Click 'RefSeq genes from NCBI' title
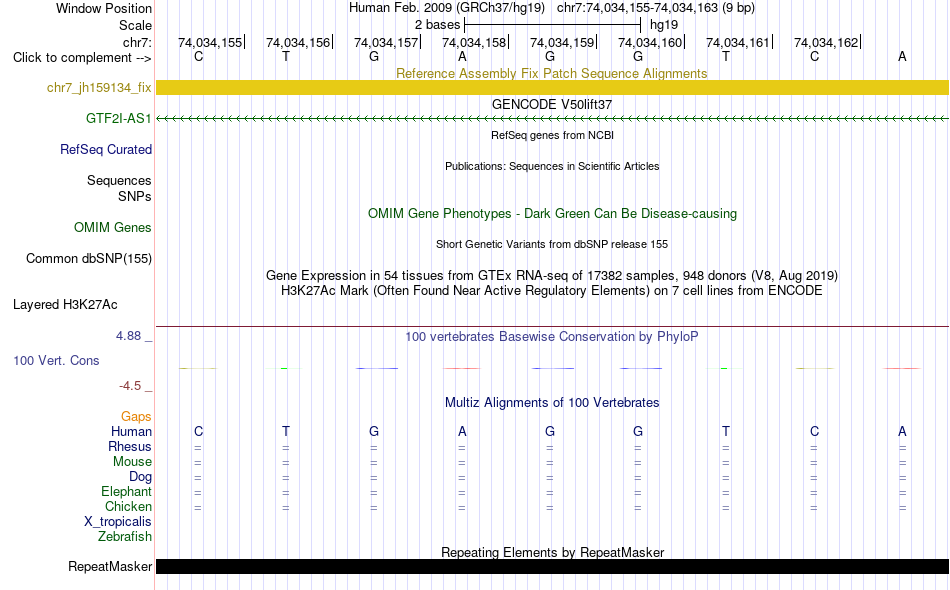 click(552, 136)
